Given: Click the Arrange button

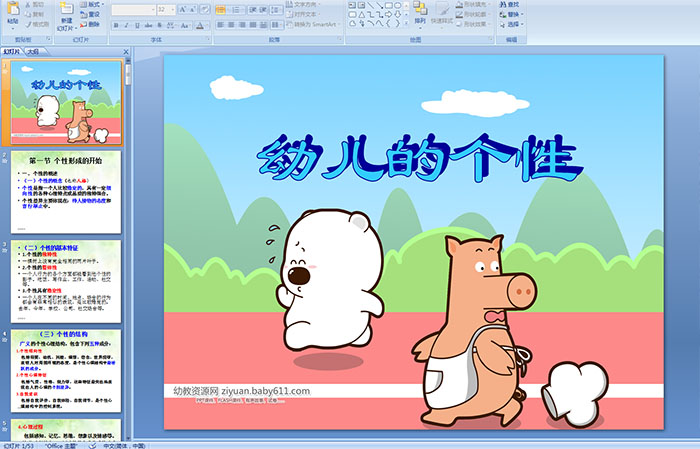Looking at the screenshot, I should (x=420, y=14).
